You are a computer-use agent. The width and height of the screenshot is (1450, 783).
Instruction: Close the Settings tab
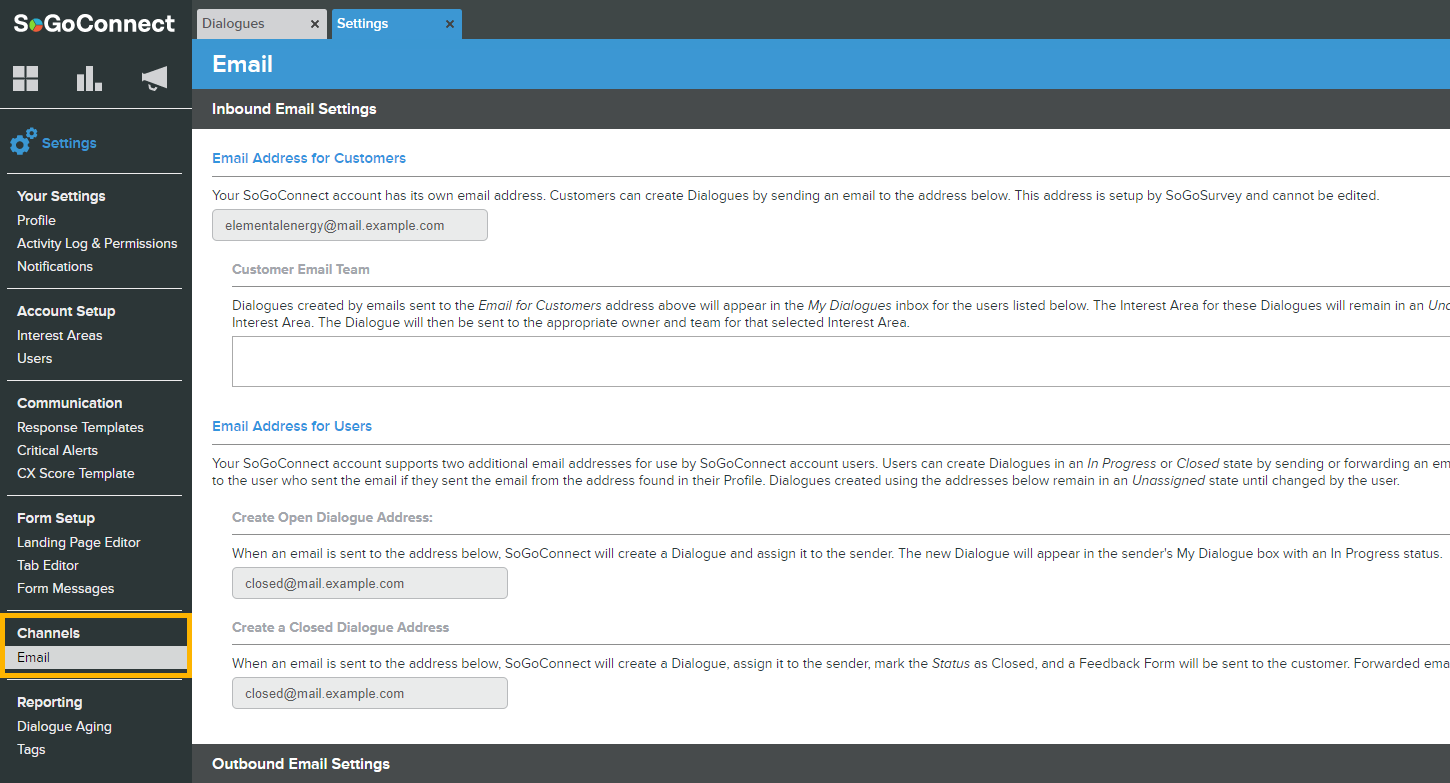point(450,24)
